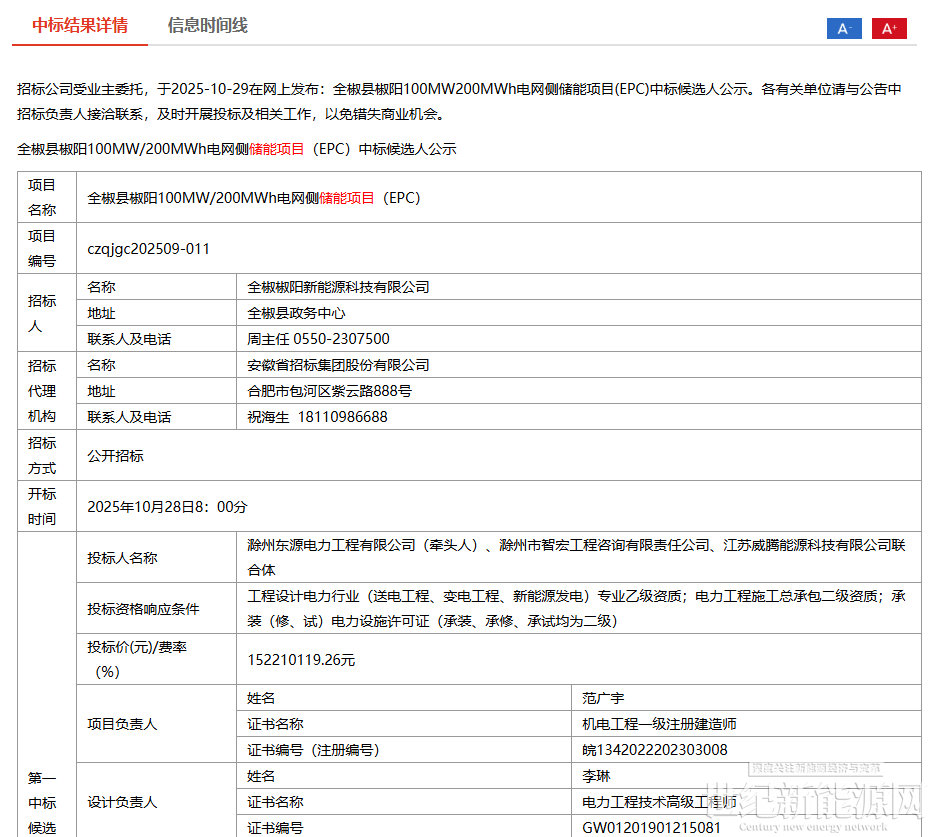Click red 储能项目 keyword in announcement heading line
This screenshot has width=933, height=837.
coord(276,149)
